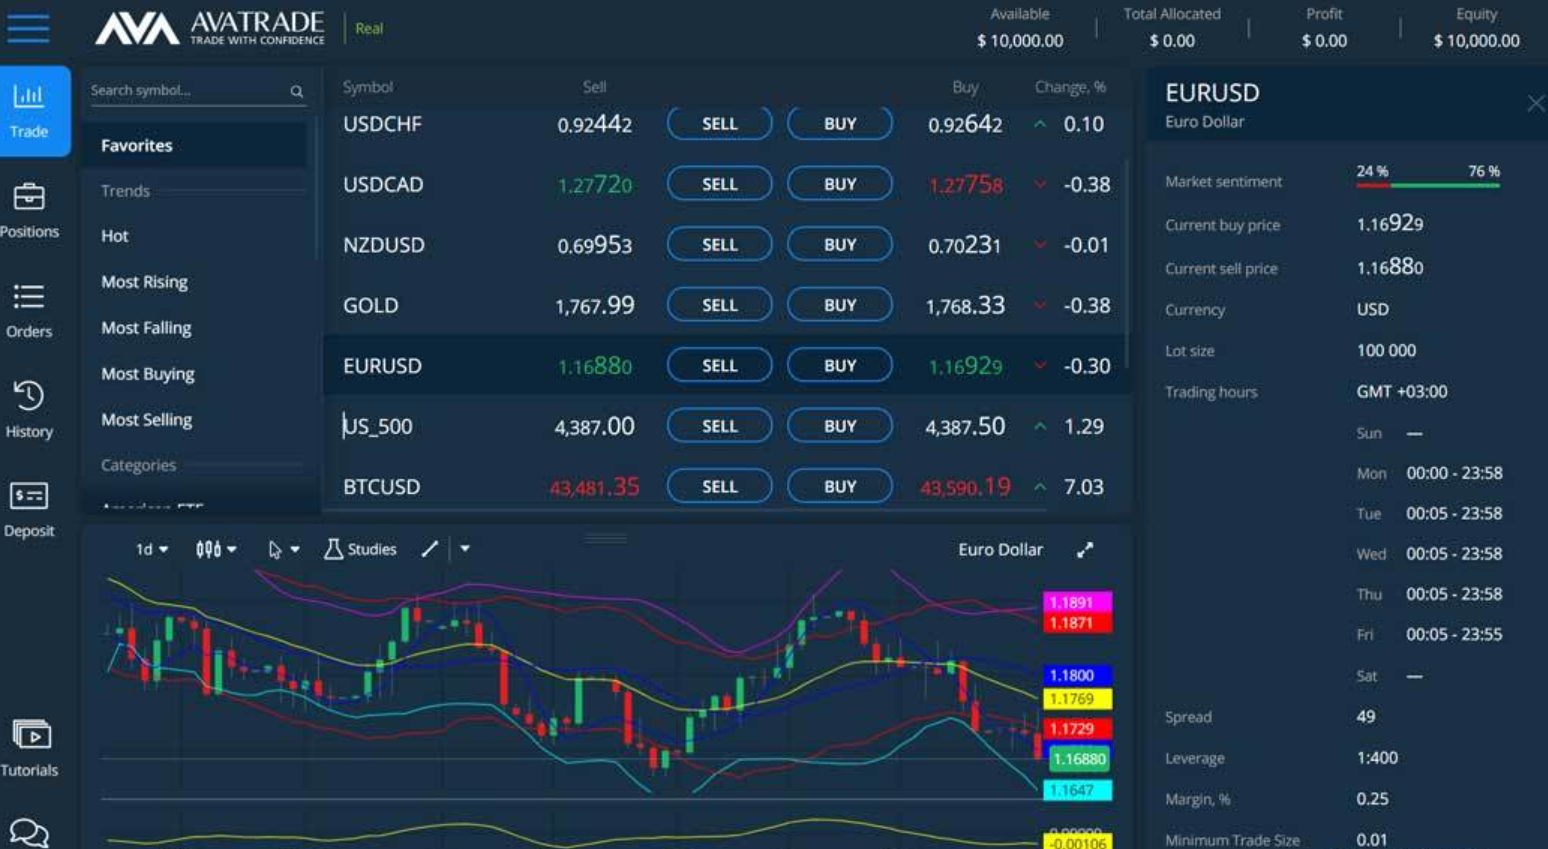Open the candlestick chart type dropdown
The image size is (1548, 849).
point(216,549)
